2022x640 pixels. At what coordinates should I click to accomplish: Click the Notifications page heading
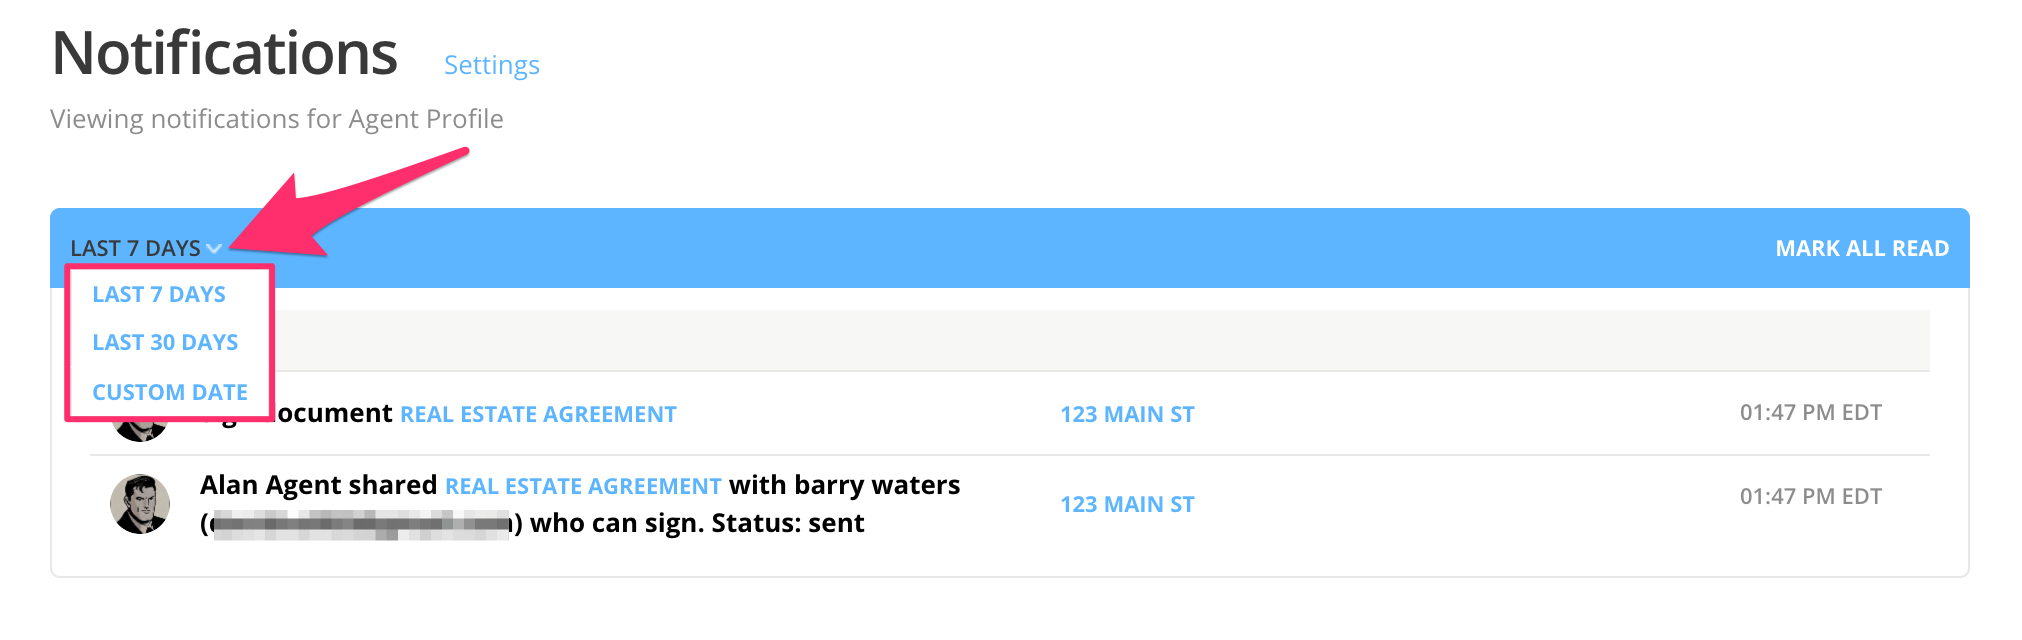tap(224, 51)
